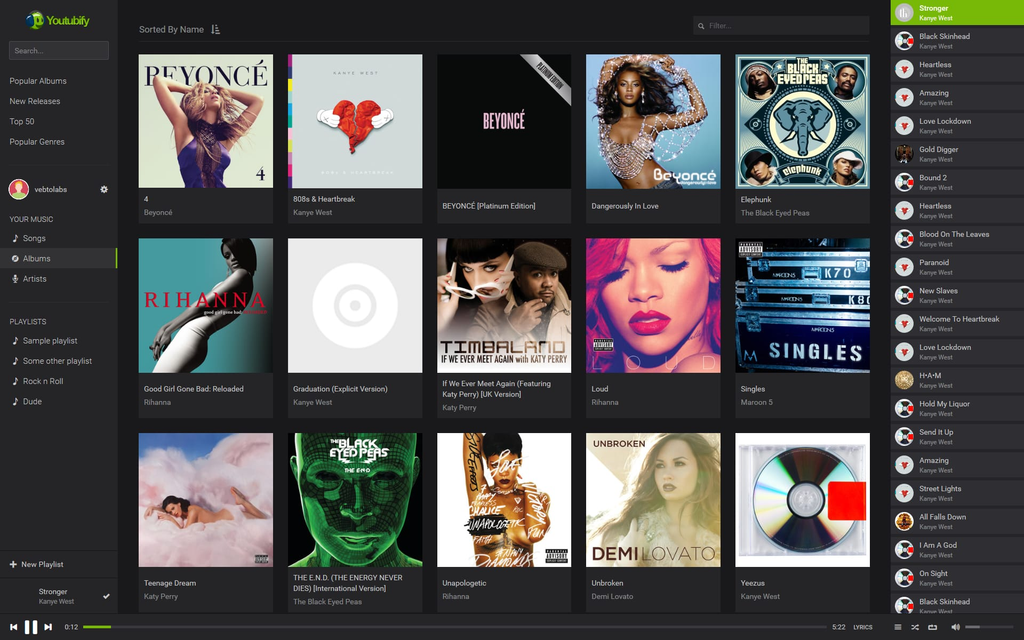The image size is (1024, 640).
Task: Open the LYRICS view
Action: click(x=863, y=627)
